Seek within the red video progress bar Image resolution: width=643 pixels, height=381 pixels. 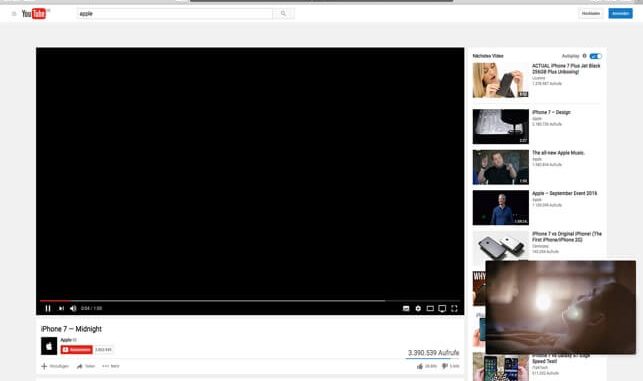coord(249,301)
